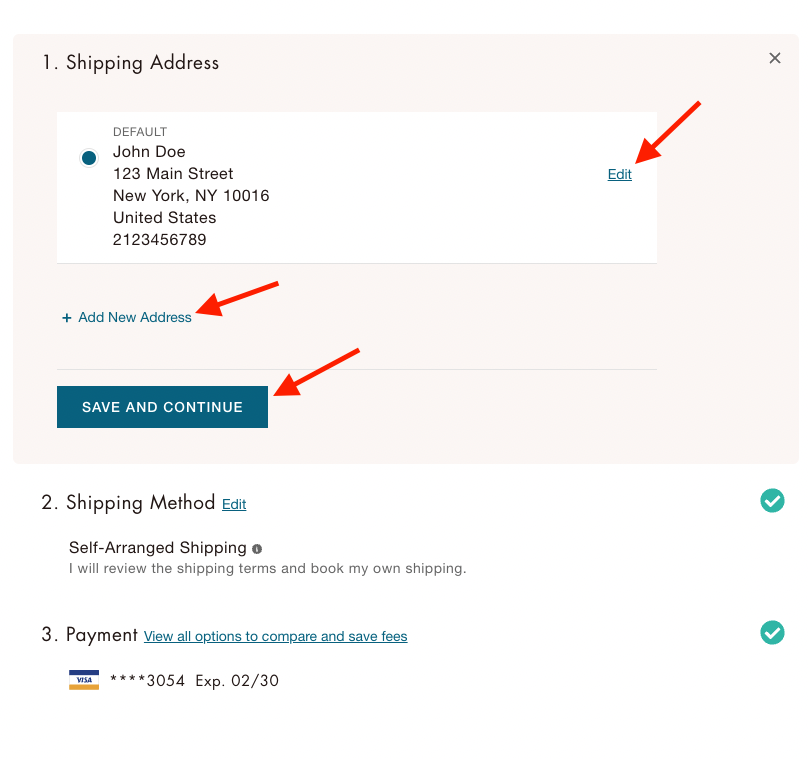
Task: Click the Shipping Method section heading
Action: tap(129, 502)
